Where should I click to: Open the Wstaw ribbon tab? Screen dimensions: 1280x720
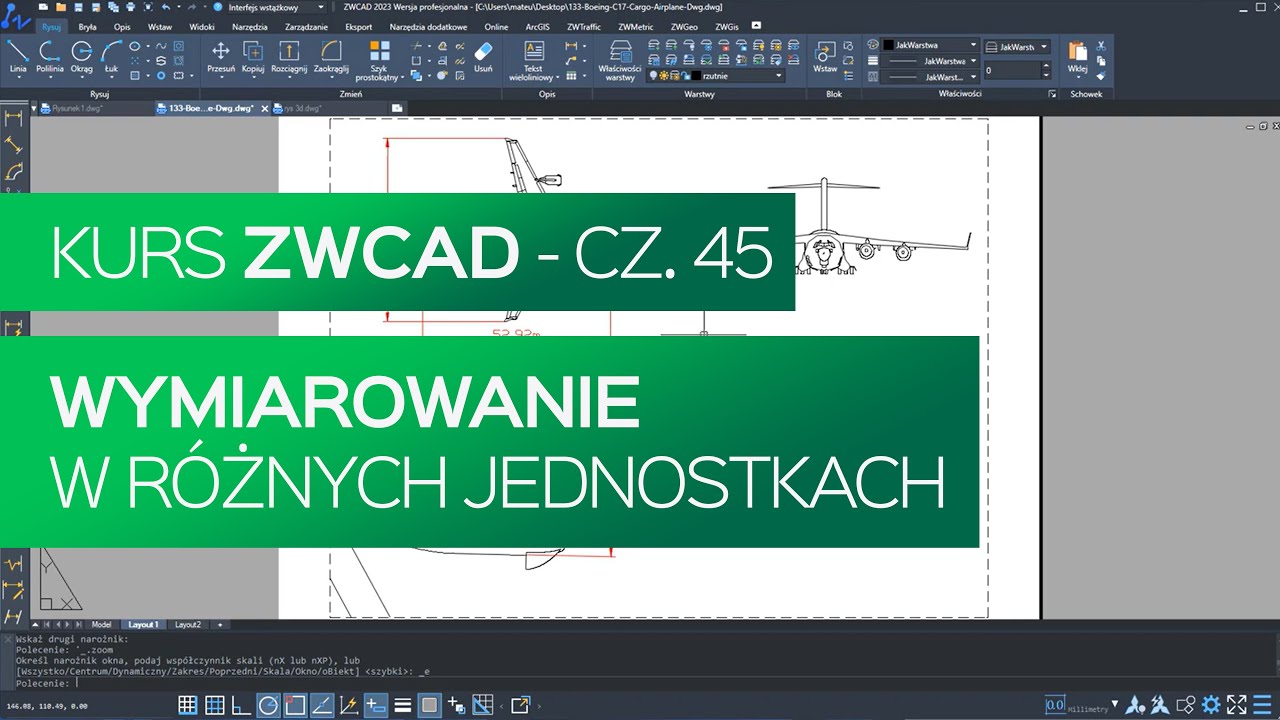pos(159,27)
